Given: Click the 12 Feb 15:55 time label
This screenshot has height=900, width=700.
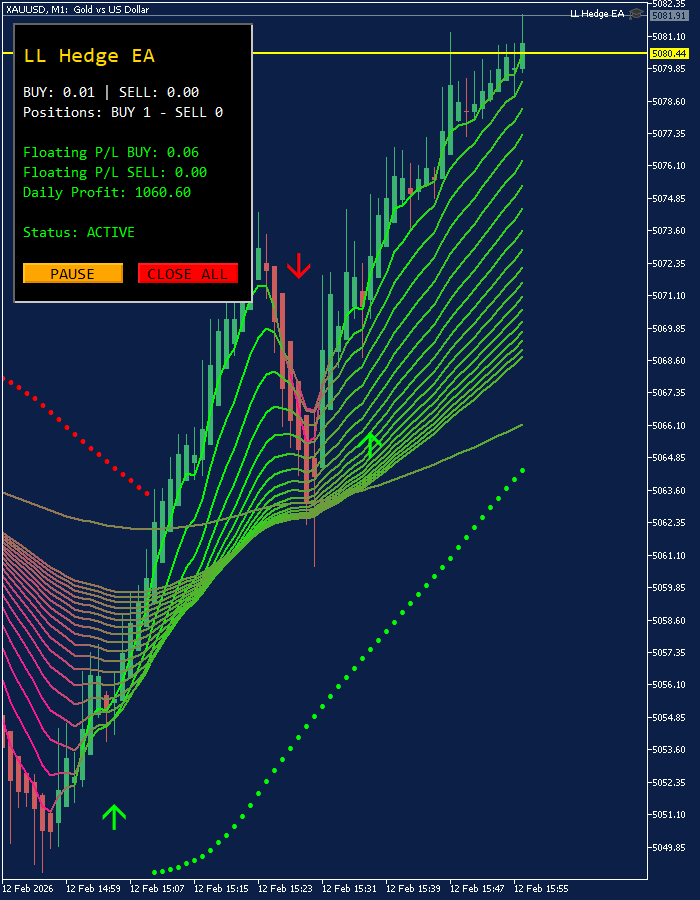Looking at the screenshot, I should (x=540, y=889).
